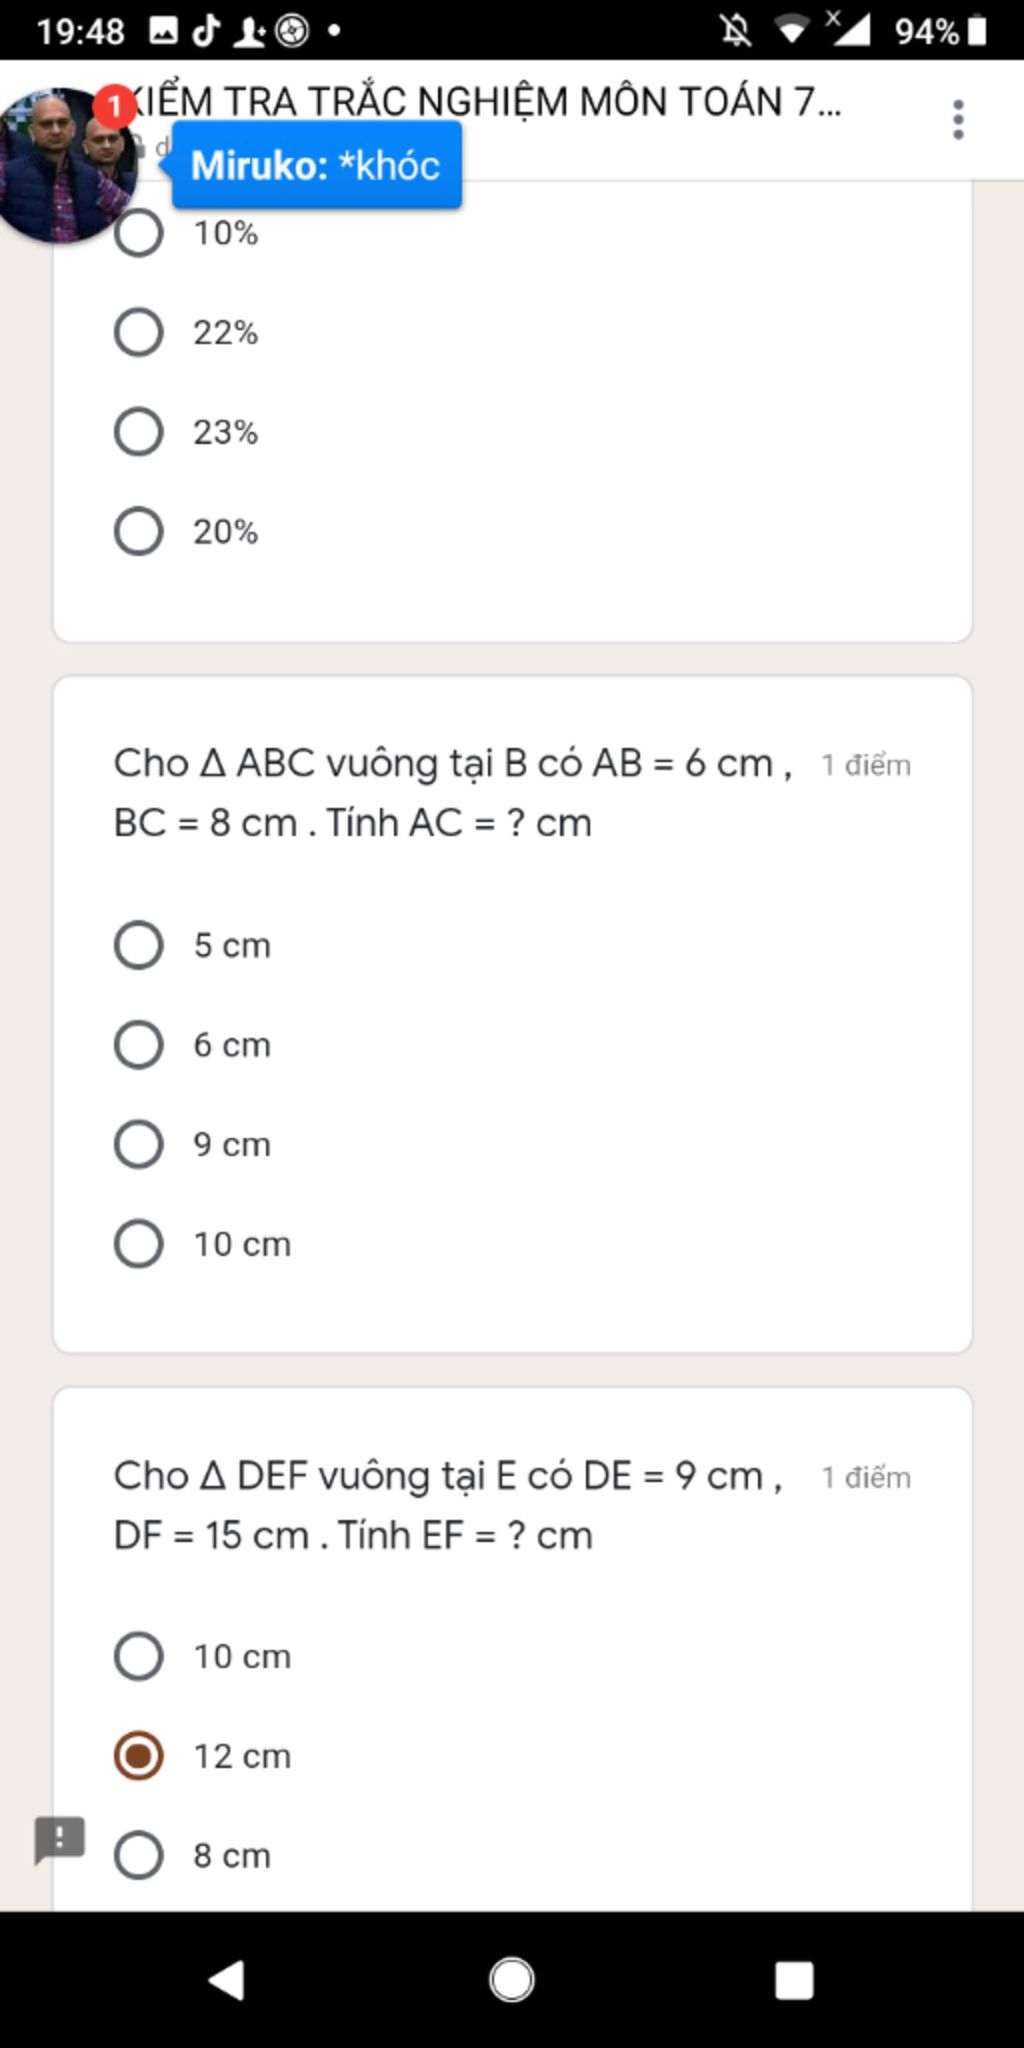Tap the TikTok notification icon in status bar
The width and height of the screenshot is (1024, 2048).
206,31
